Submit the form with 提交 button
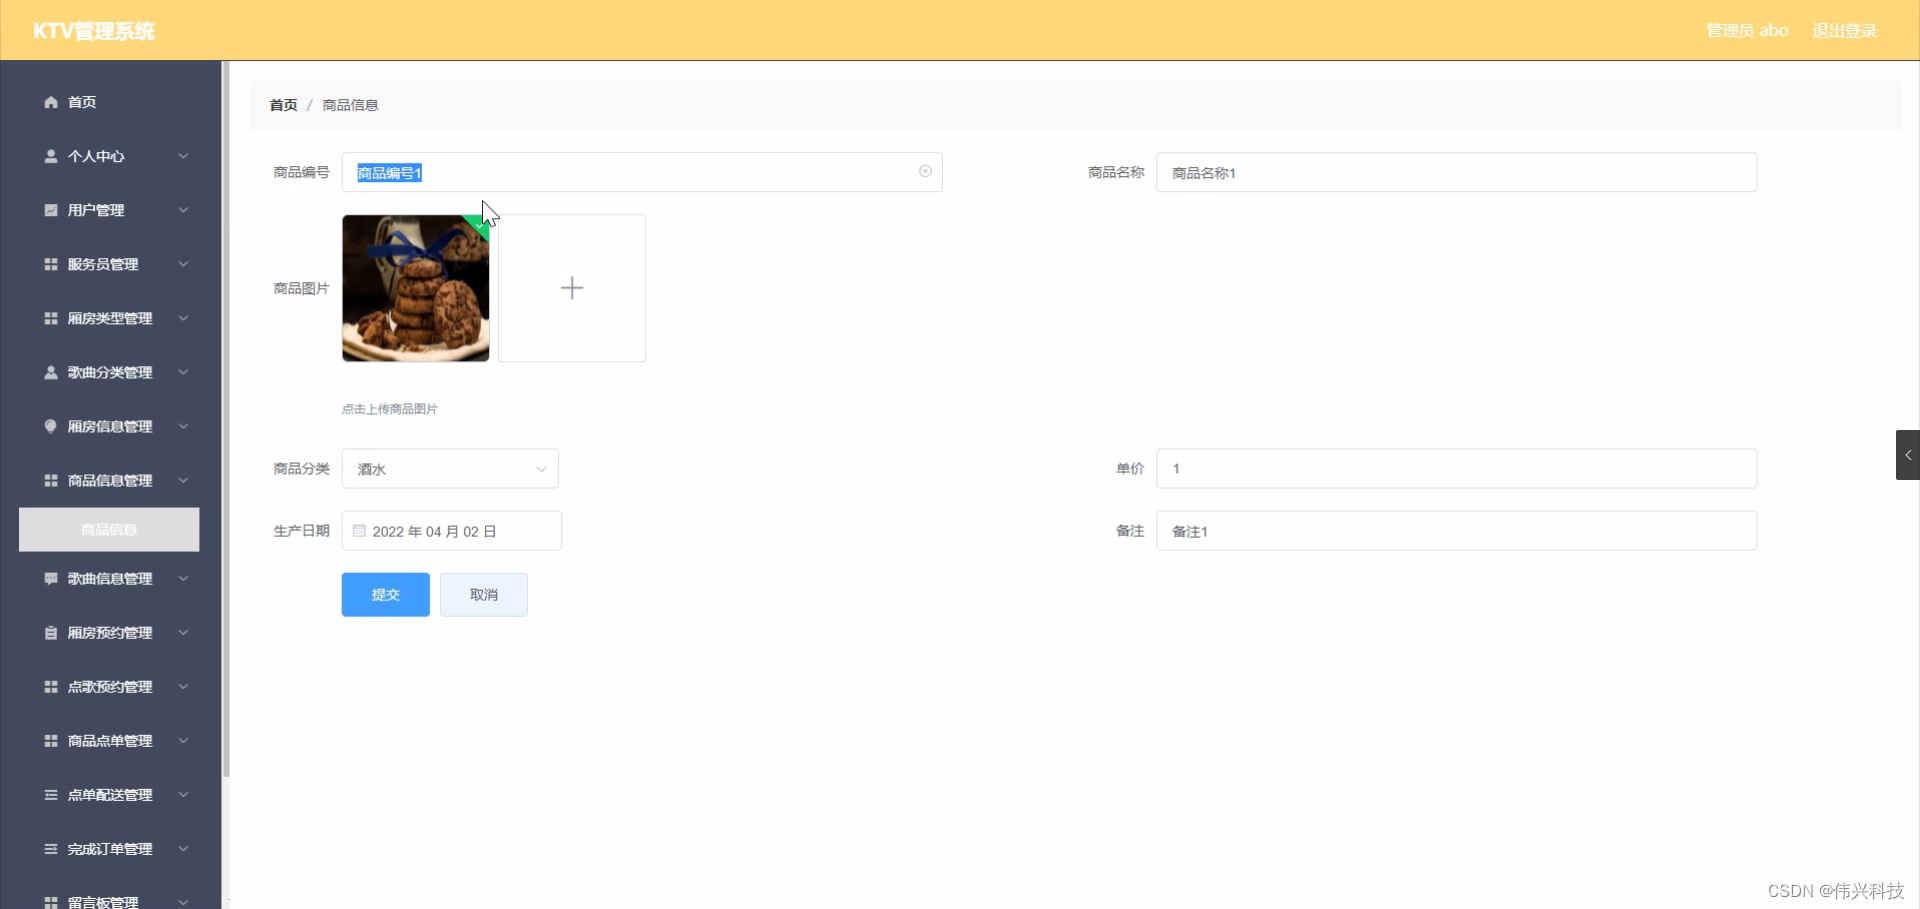The width and height of the screenshot is (1920, 909). 384,594
